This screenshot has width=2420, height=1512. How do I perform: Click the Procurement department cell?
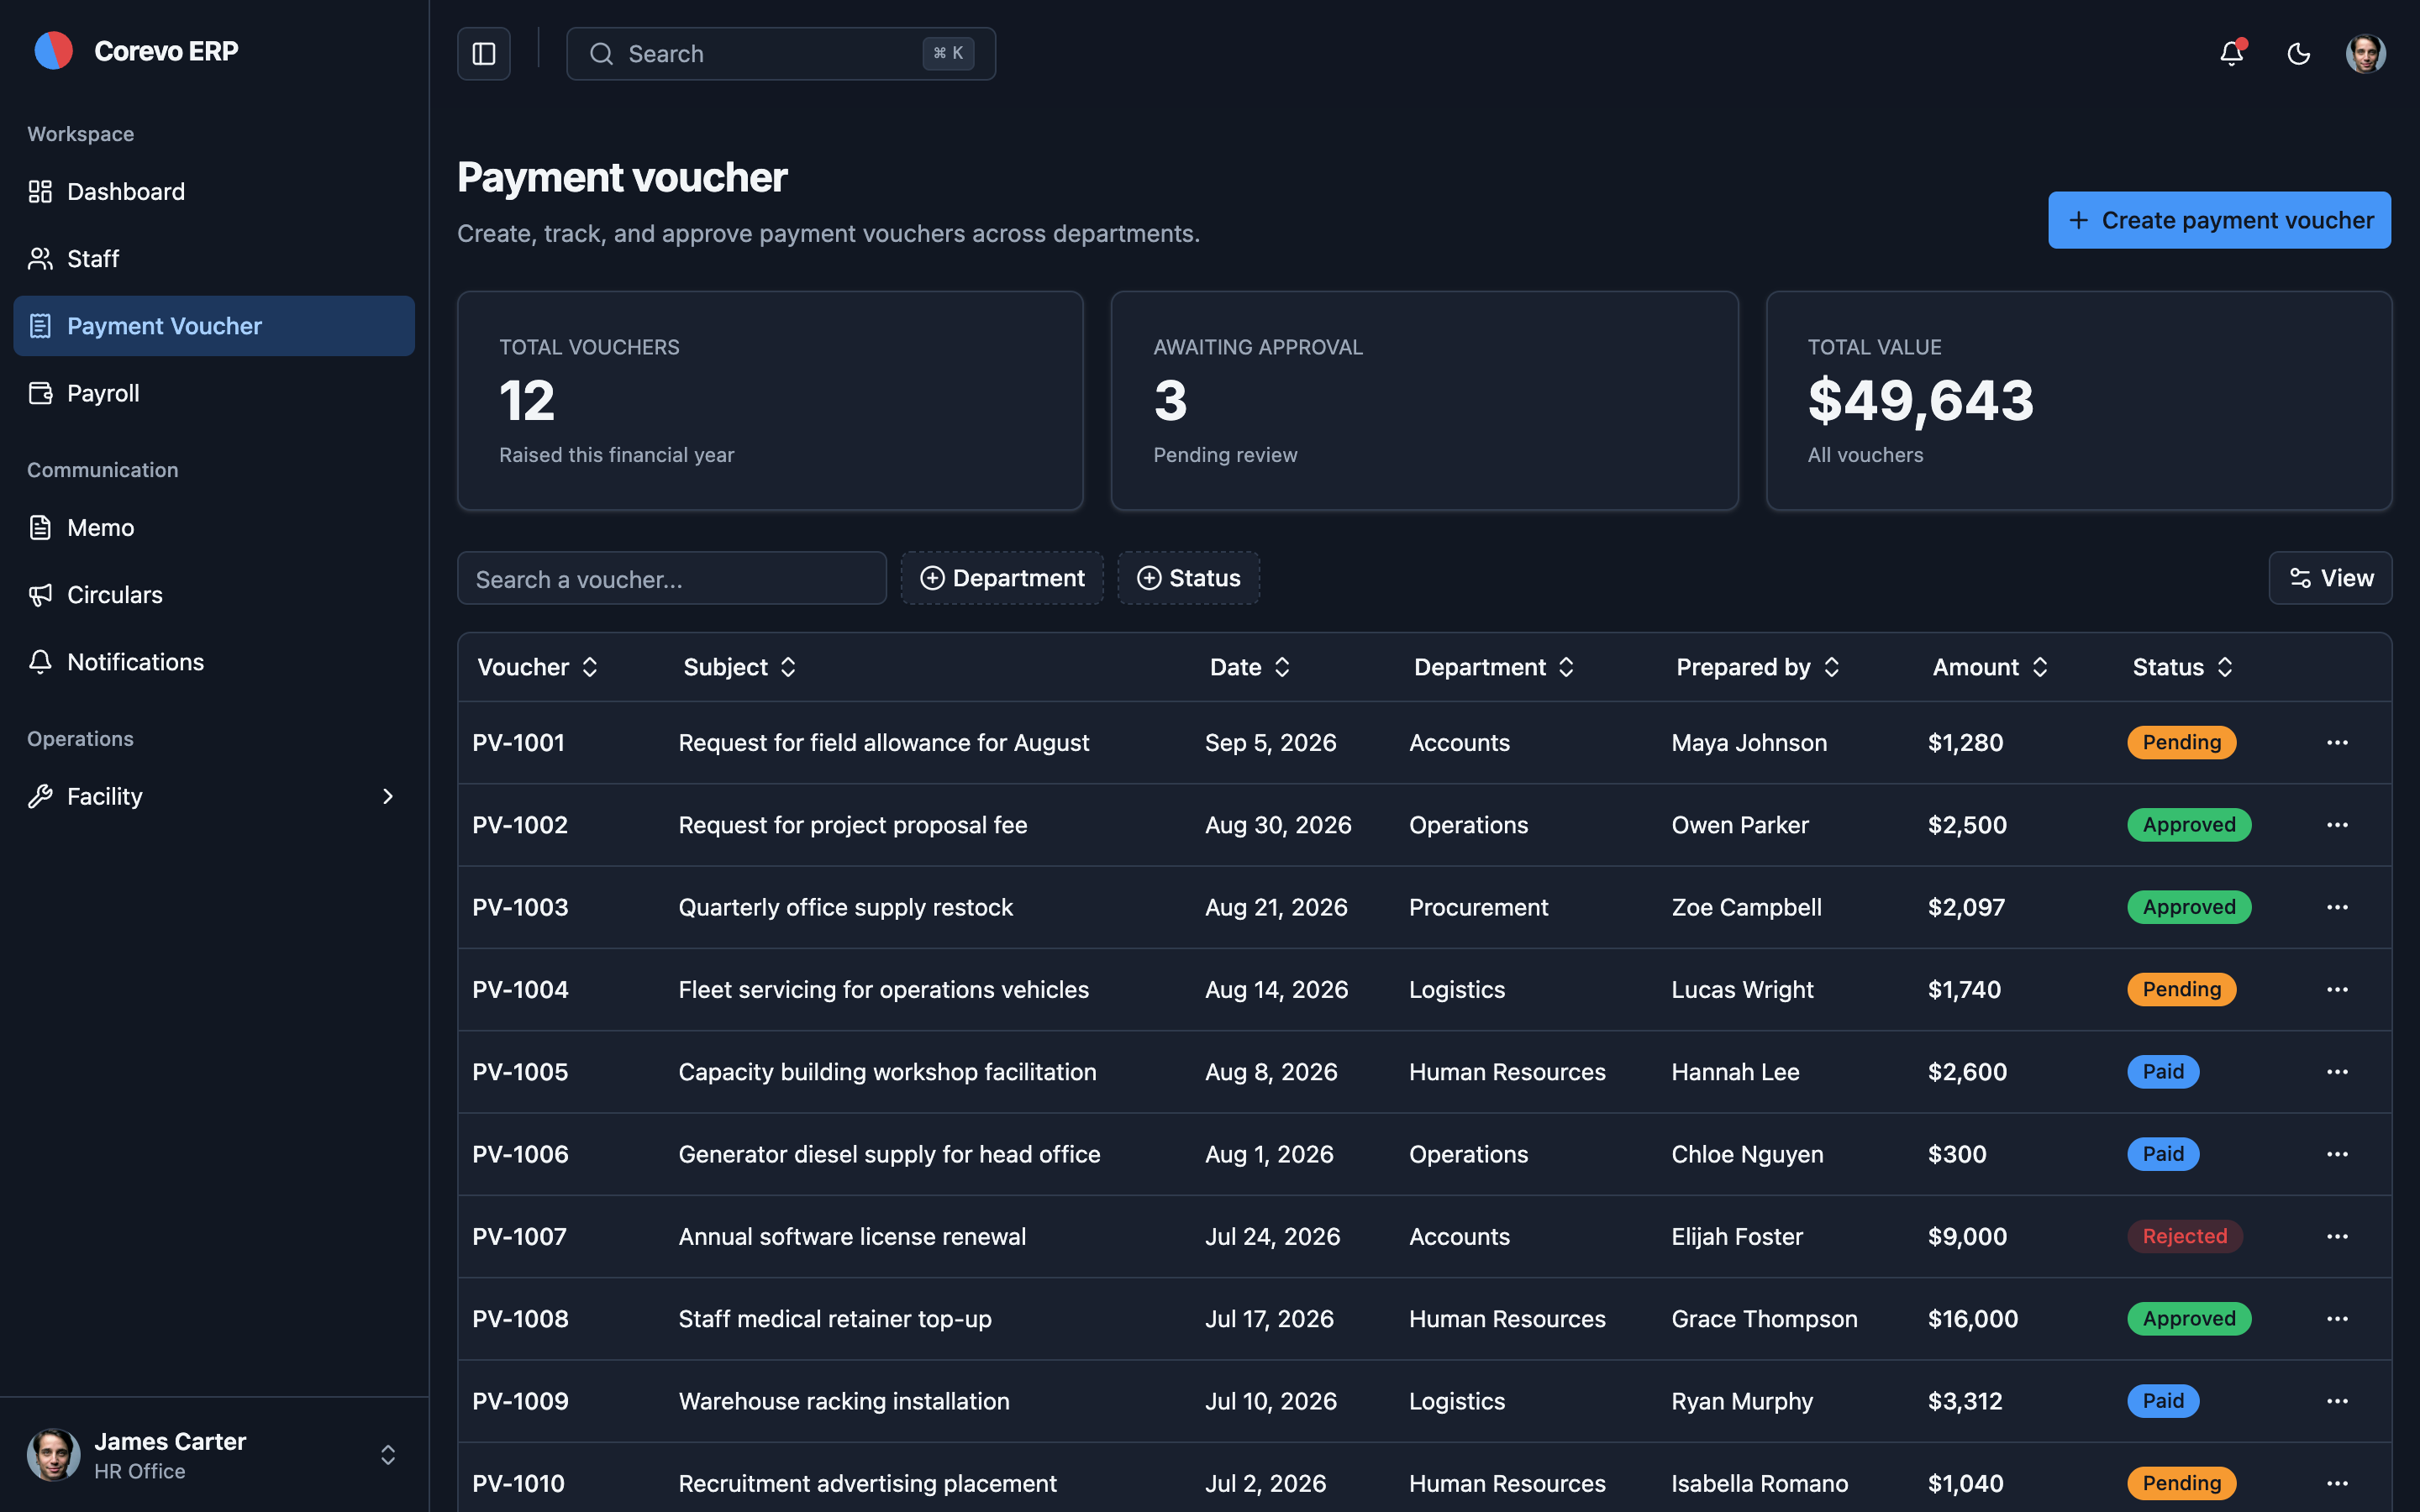click(x=1478, y=907)
